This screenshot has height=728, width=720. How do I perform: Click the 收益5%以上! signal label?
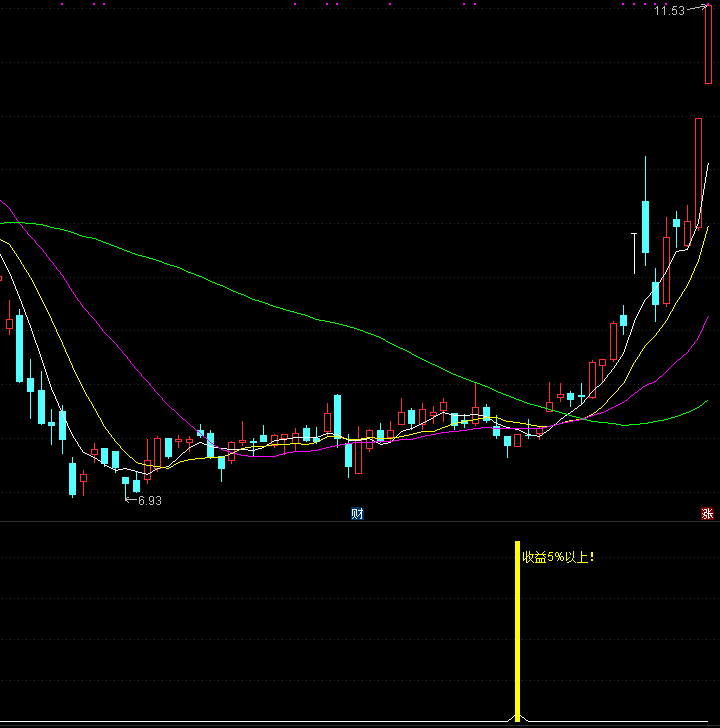pyautogui.click(x=558, y=557)
